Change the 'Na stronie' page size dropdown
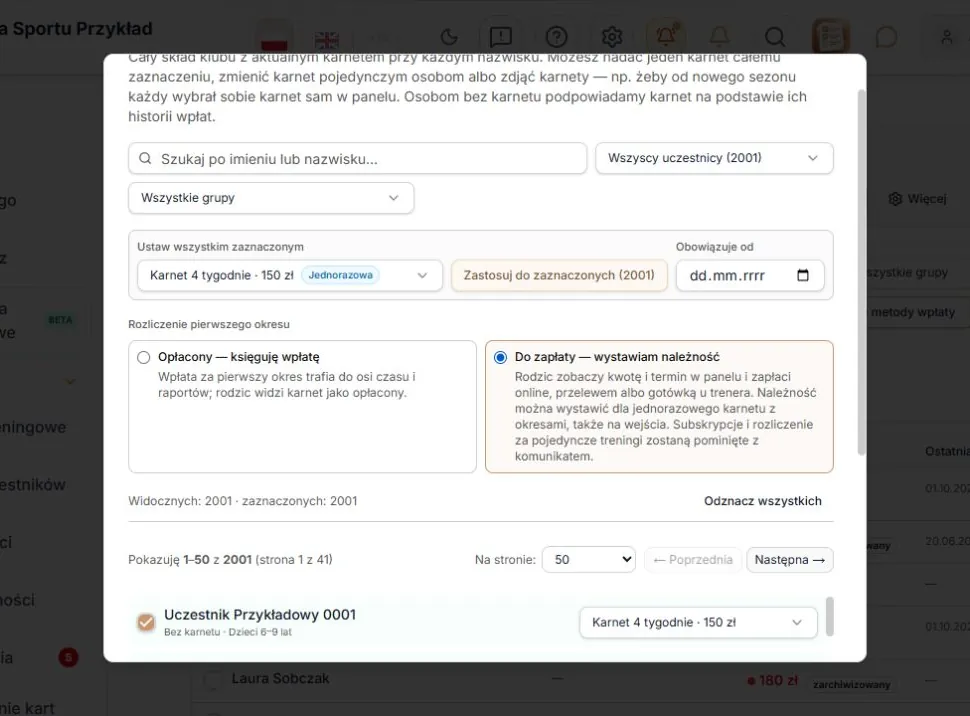The image size is (970, 716). tap(588, 559)
